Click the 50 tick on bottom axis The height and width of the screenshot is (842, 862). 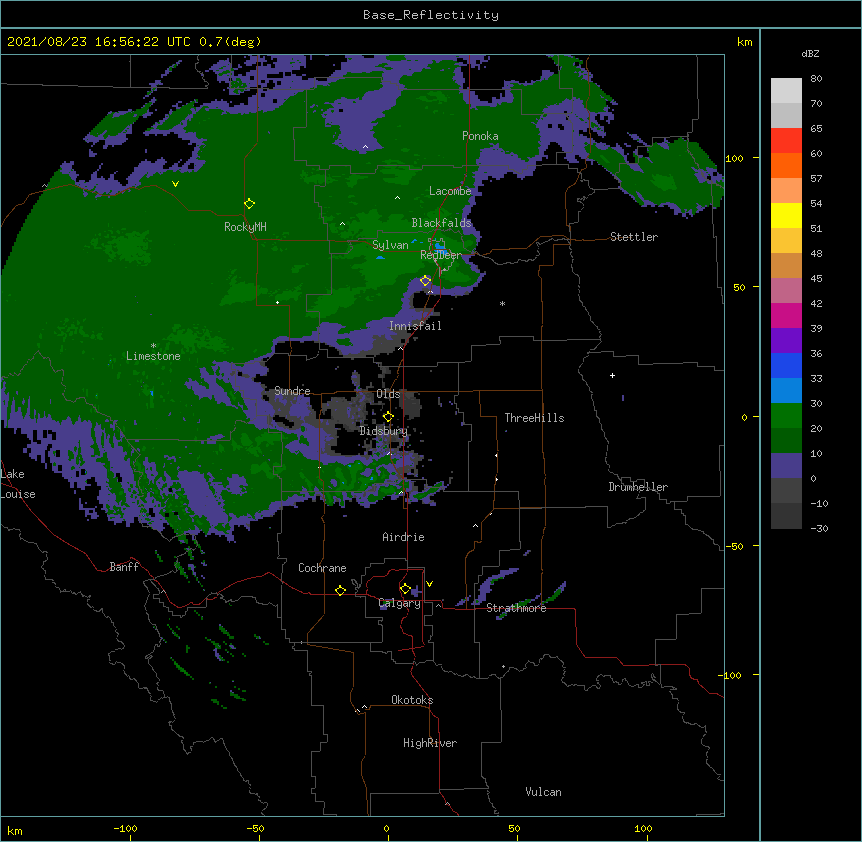coord(514,829)
